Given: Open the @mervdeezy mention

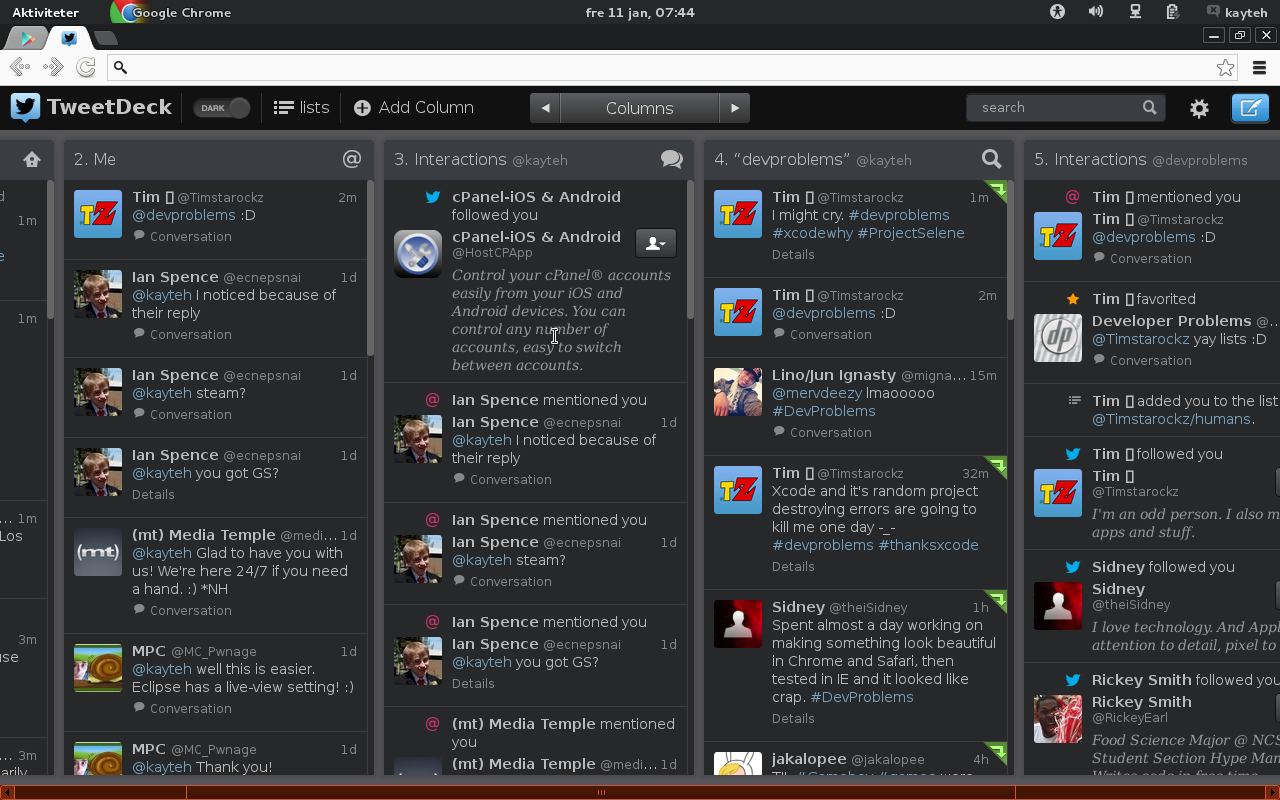Looking at the screenshot, I should [x=819, y=393].
